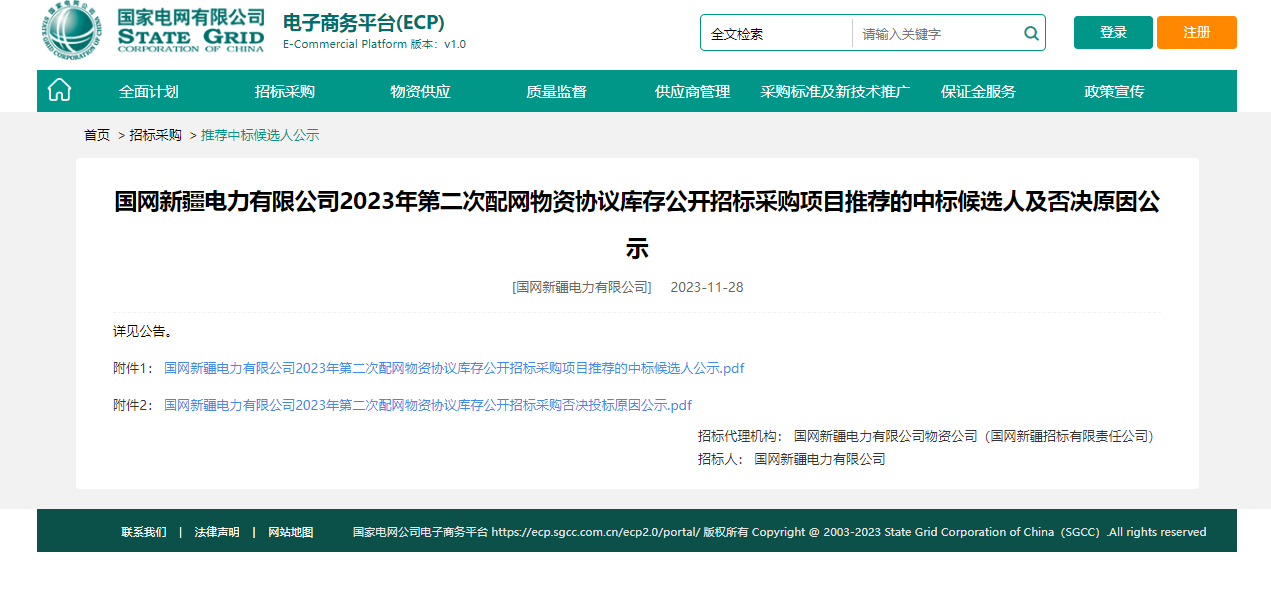The width and height of the screenshot is (1271, 611).
Task: Select 招标采购 in the navigation bar
Action: 284,91
